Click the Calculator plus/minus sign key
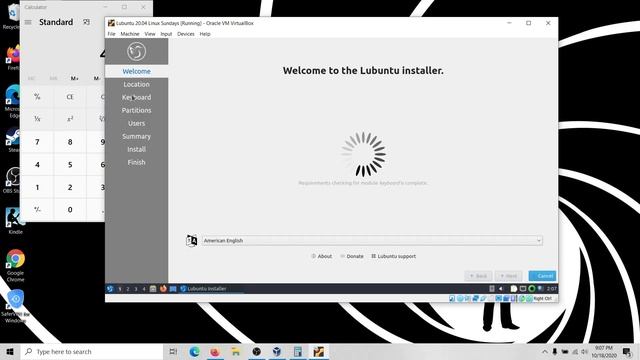Viewport: 640px width, 360px height. click(x=37, y=209)
